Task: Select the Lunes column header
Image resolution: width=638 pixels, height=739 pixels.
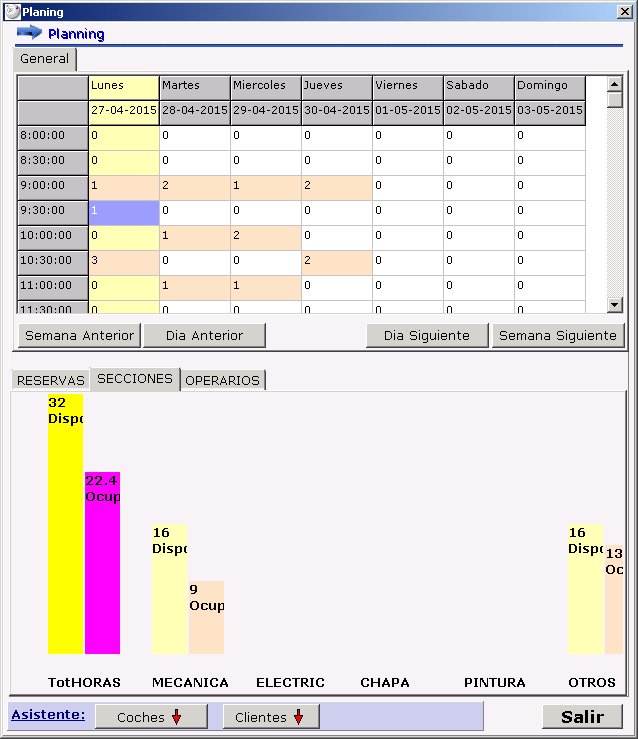Action: [124, 88]
